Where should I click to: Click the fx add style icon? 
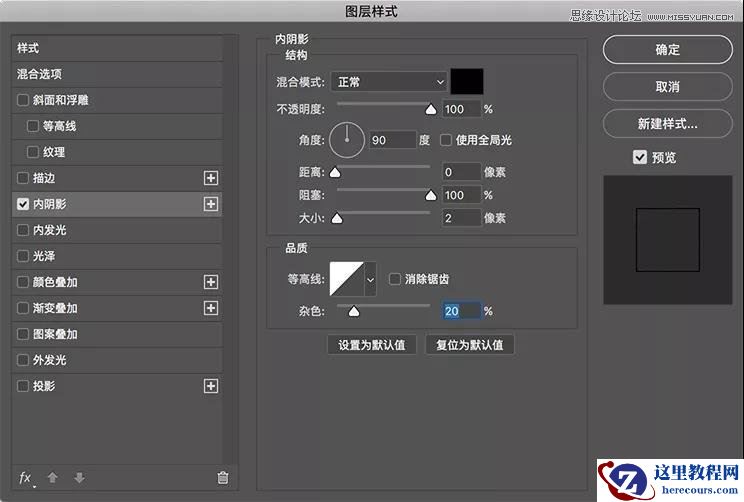pyautogui.click(x=26, y=478)
